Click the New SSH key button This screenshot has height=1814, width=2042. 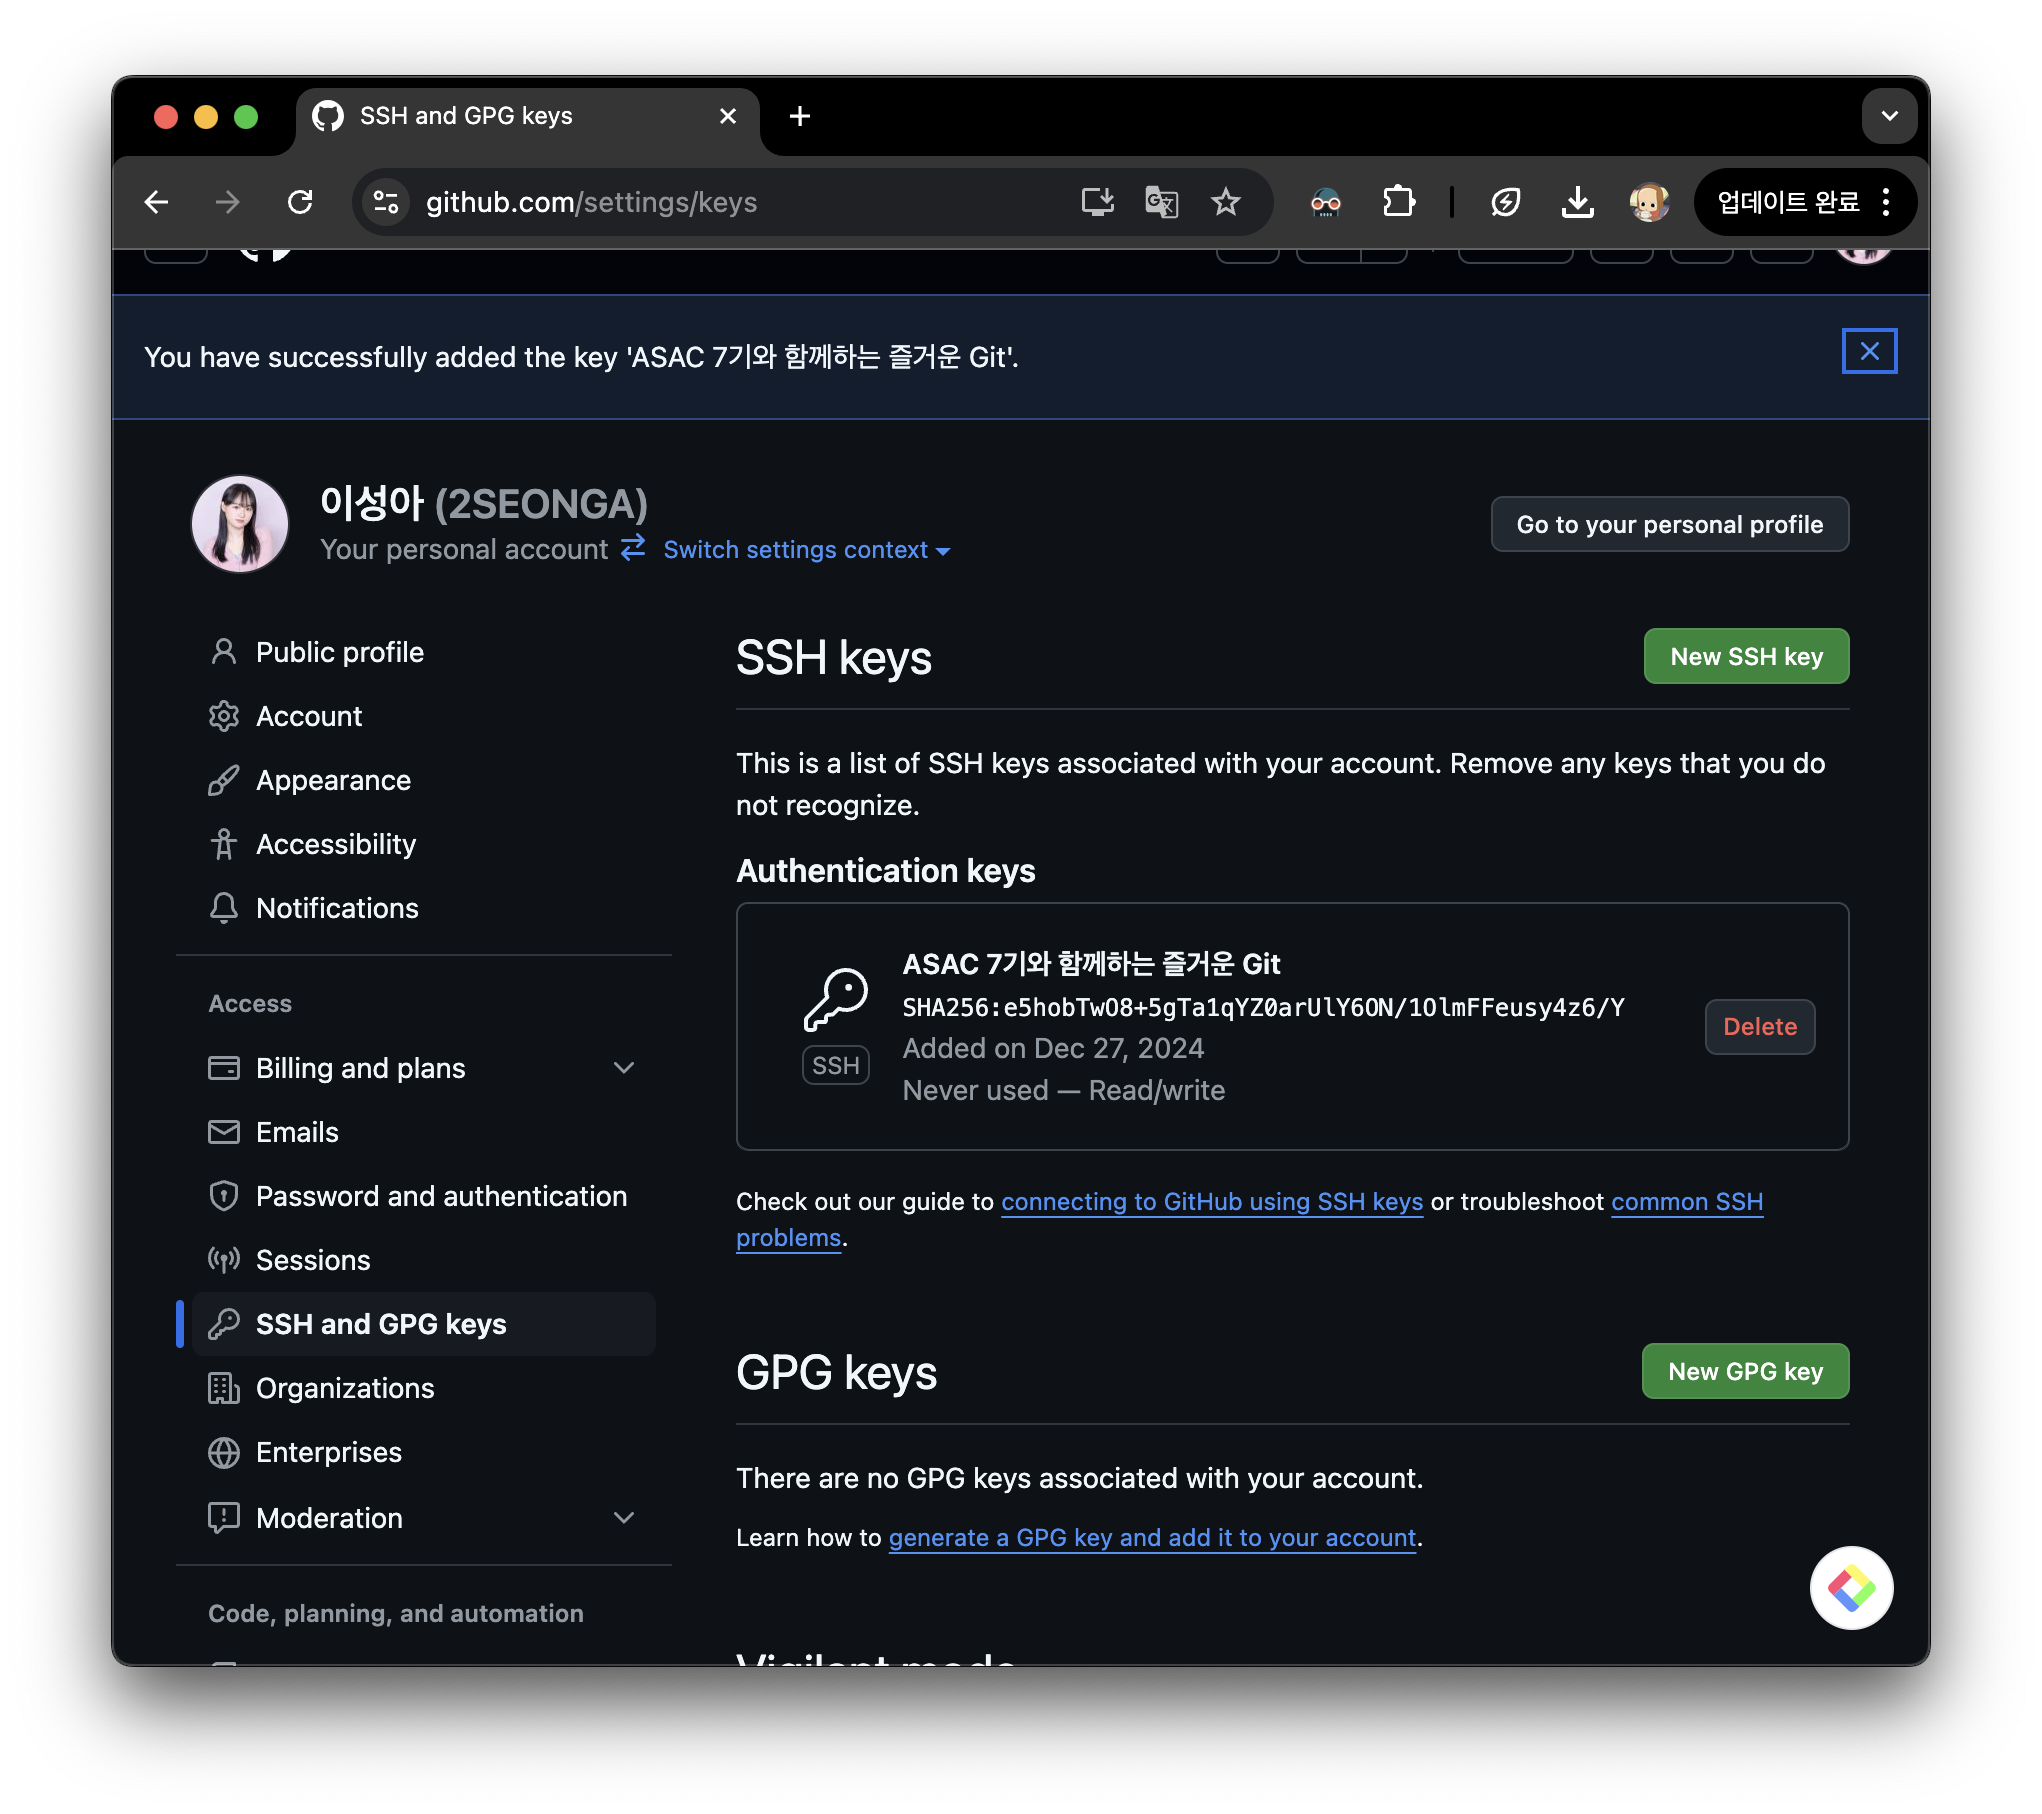tap(1746, 656)
